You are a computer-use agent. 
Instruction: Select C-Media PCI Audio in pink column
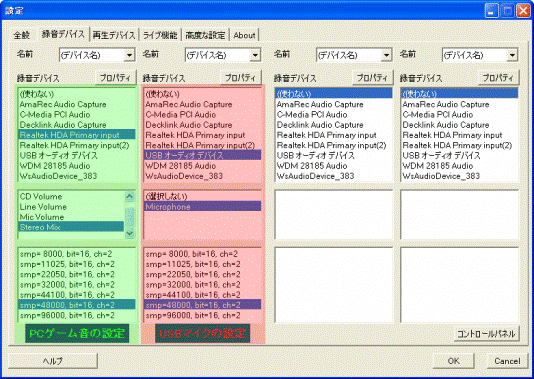(203, 114)
